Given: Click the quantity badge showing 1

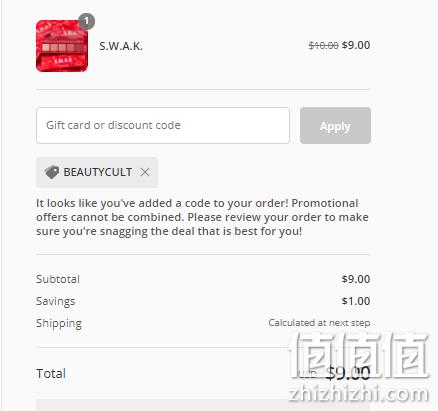Looking at the screenshot, I should click(x=87, y=22).
